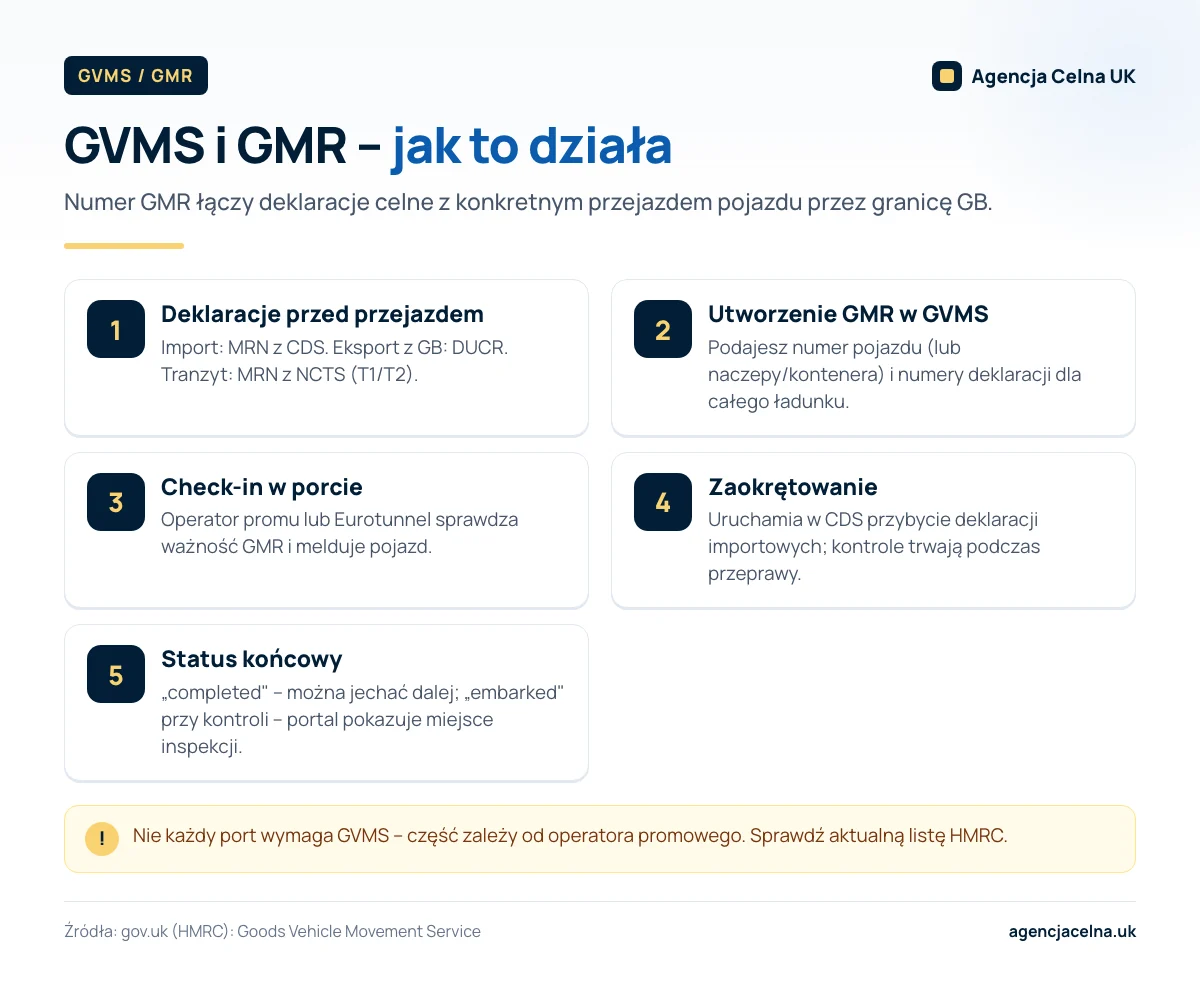Click the title "Utworzenie GMR w GVMS"
Viewport: 1200px width, 982px height.
848,314
